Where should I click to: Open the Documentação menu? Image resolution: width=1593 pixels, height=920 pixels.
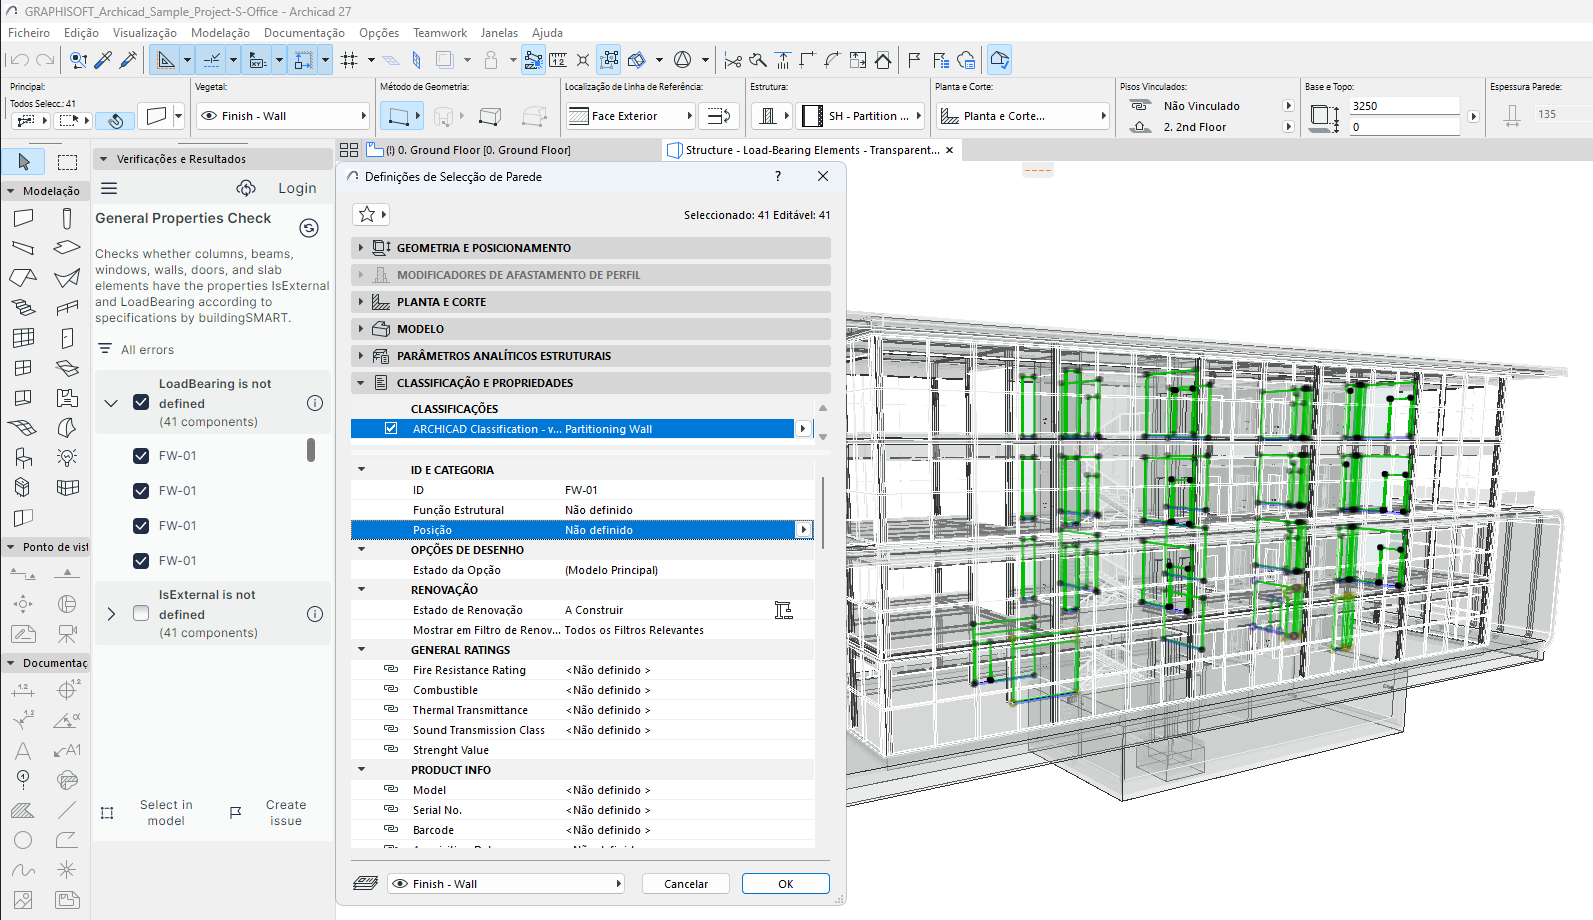[x=304, y=33]
